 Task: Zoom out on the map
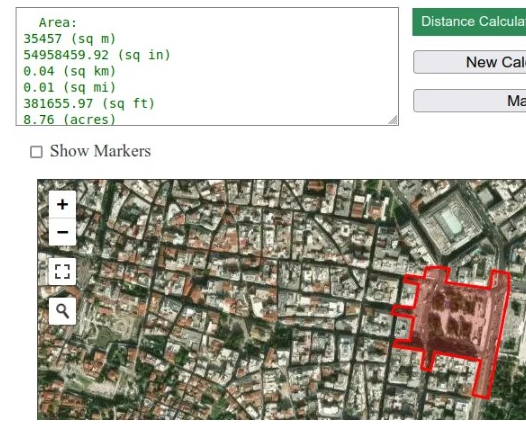(x=62, y=232)
